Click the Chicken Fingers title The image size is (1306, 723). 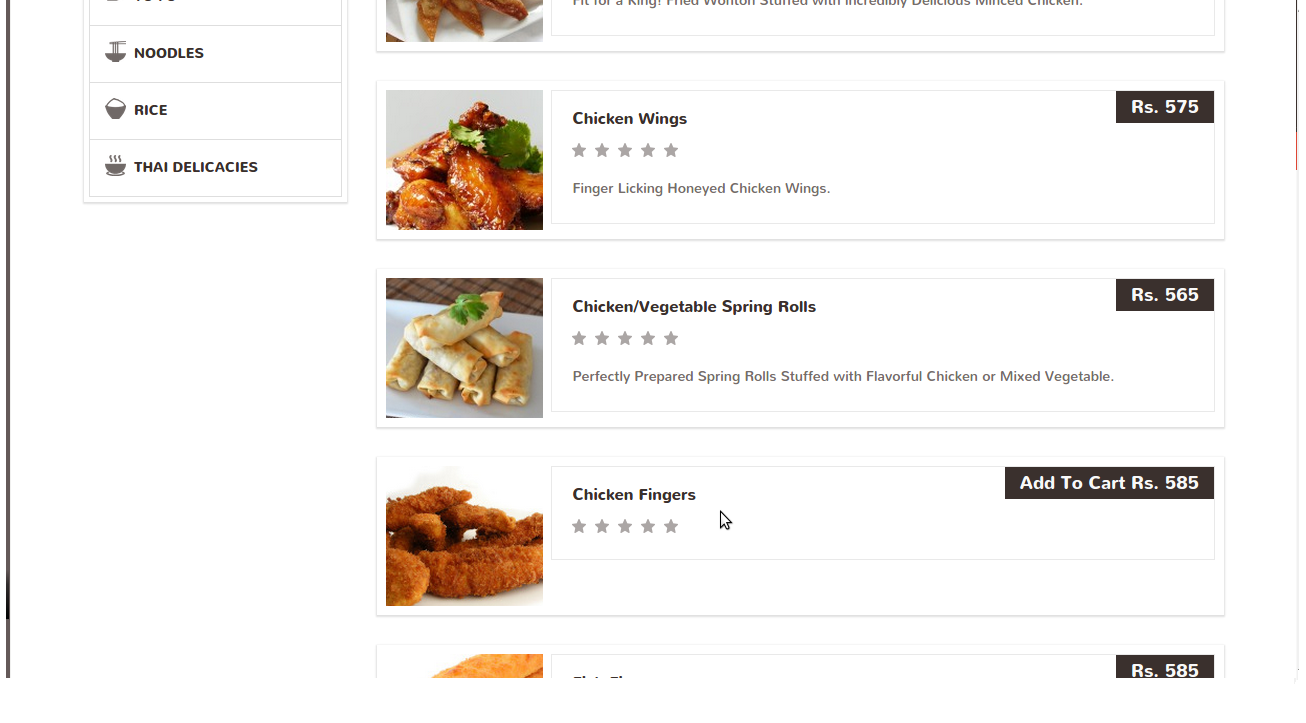coord(634,494)
